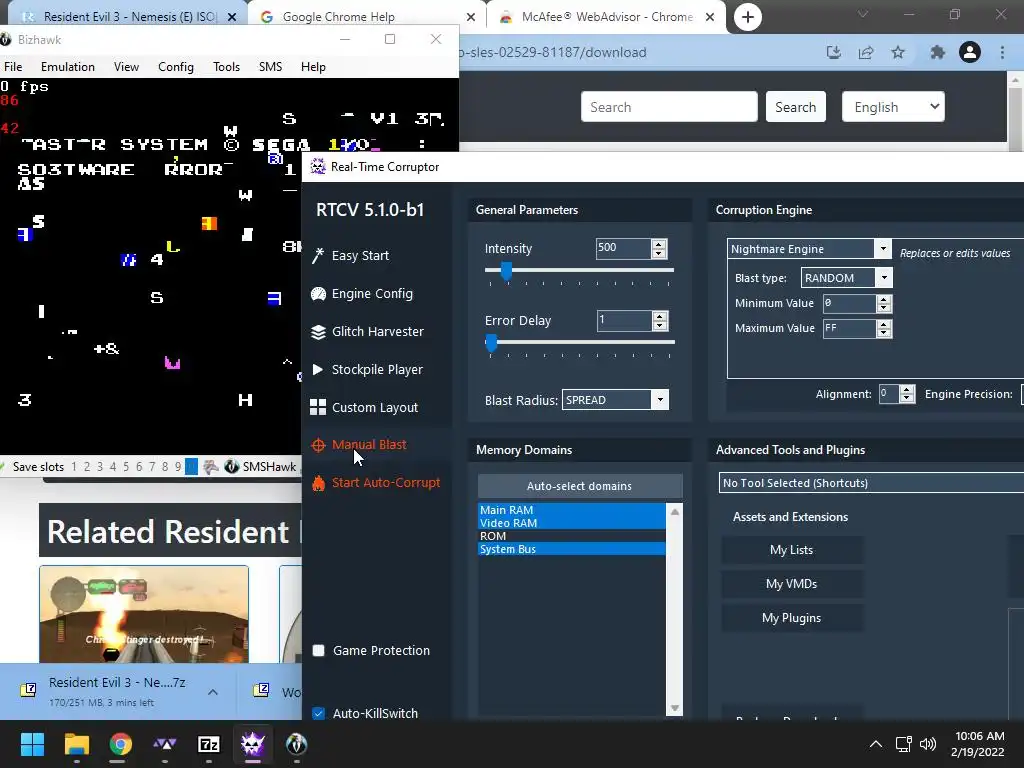The width and height of the screenshot is (1024, 768).
Task: Select ROM in Memory Domains list
Action: point(571,536)
